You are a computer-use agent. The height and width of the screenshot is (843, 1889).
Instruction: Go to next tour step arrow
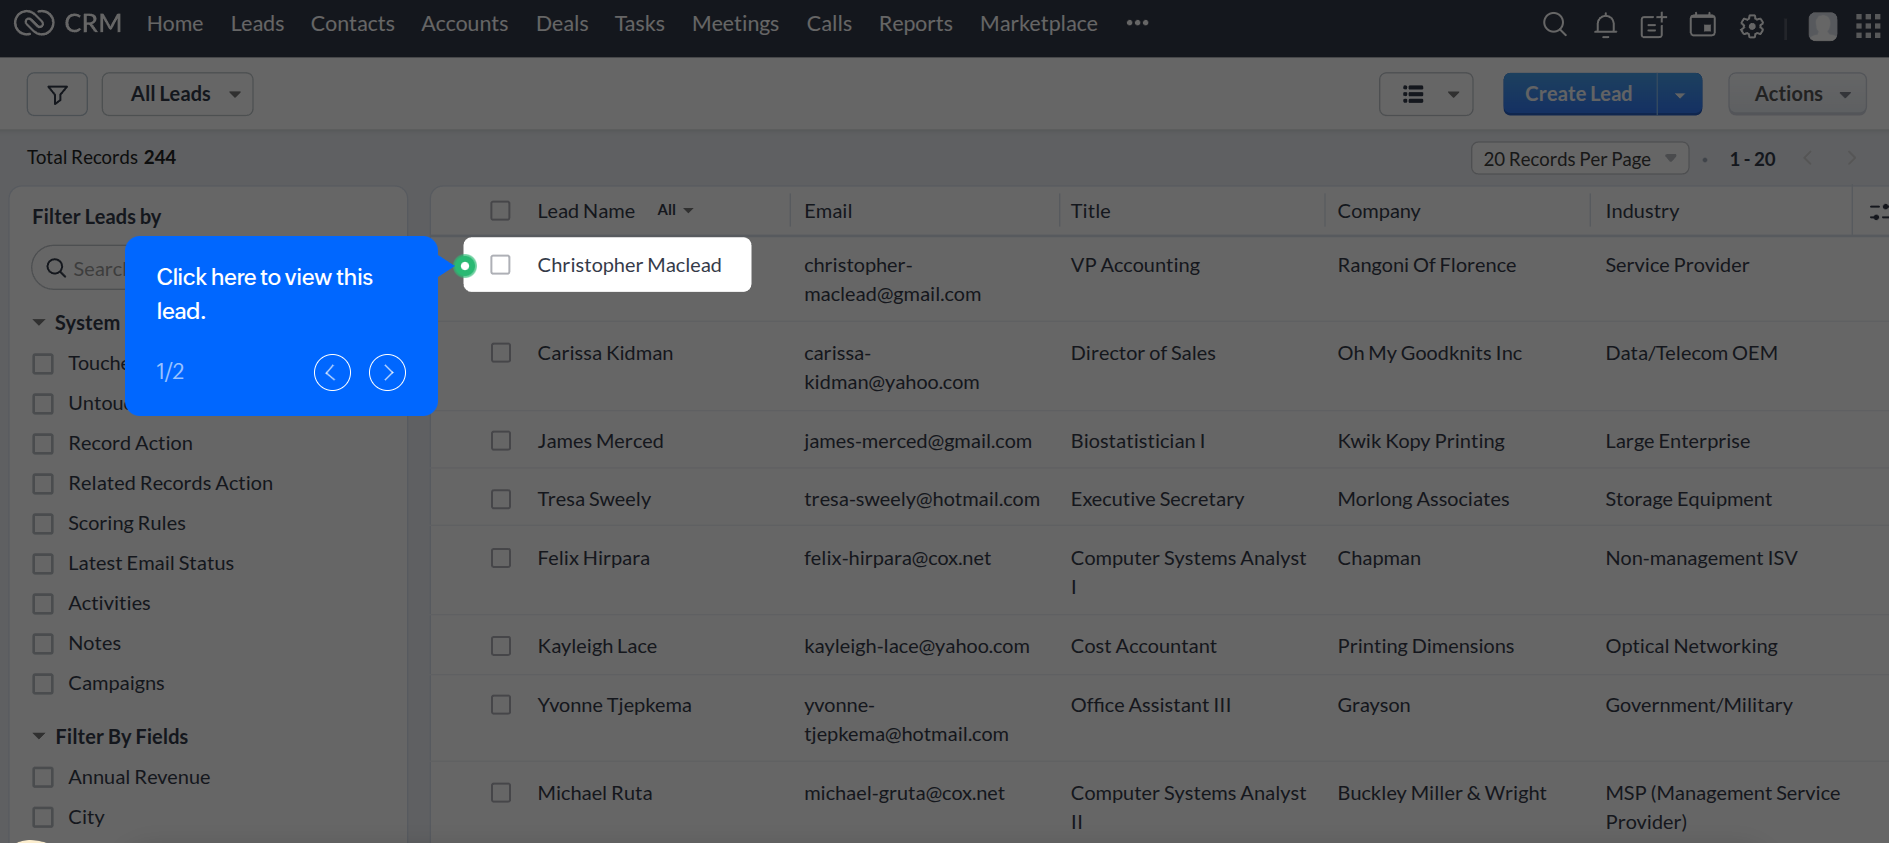388,372
